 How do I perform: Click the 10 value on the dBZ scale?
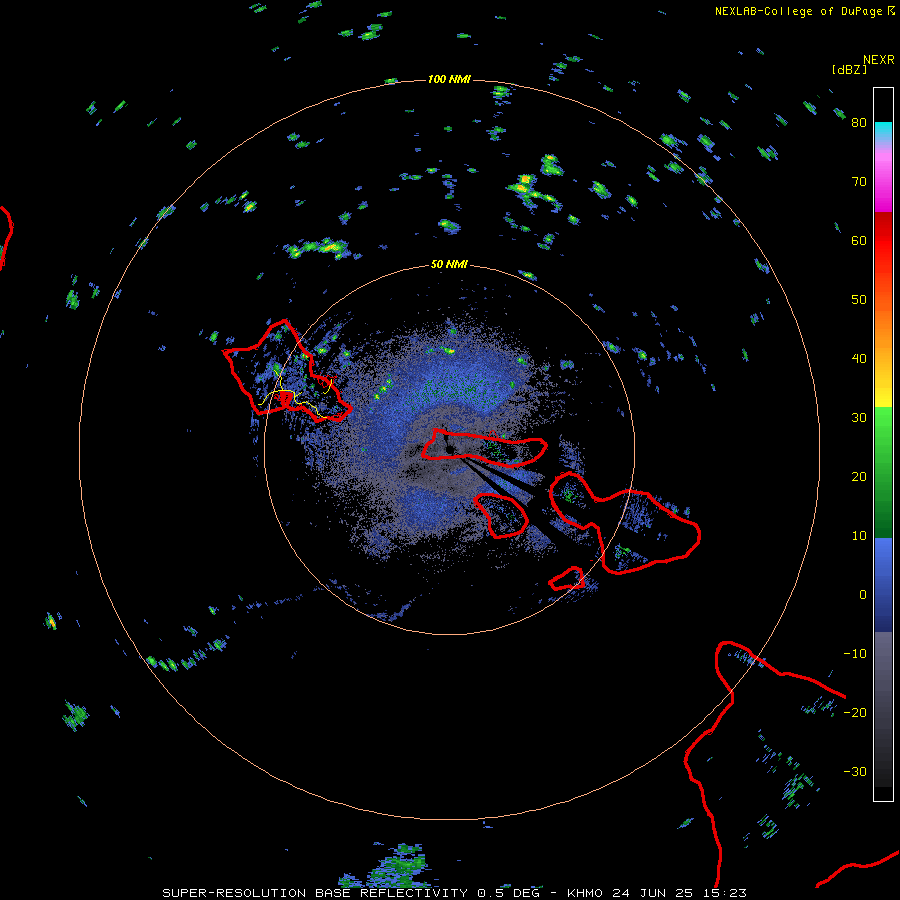859,536
